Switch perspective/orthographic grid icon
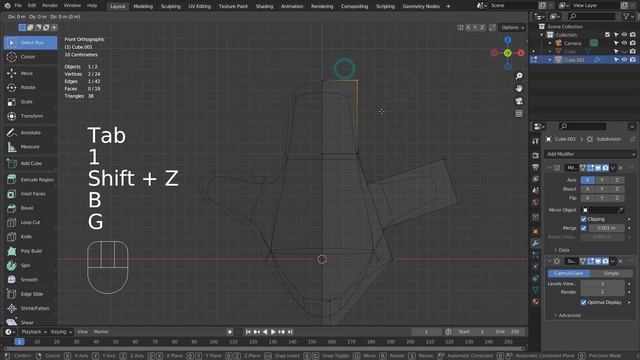 [x=519, y=113]
